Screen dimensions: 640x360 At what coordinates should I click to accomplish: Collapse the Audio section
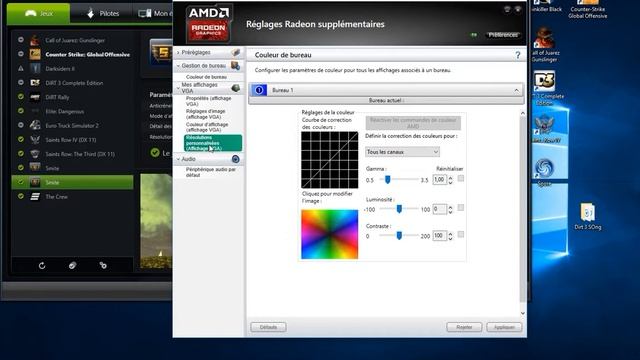pos(178,159)
